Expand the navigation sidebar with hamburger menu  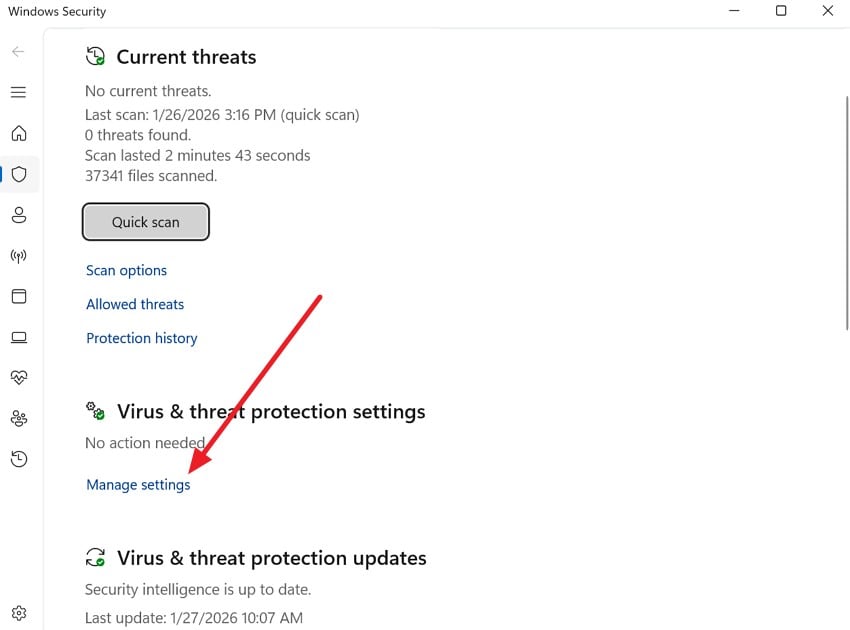click(18, 91)
